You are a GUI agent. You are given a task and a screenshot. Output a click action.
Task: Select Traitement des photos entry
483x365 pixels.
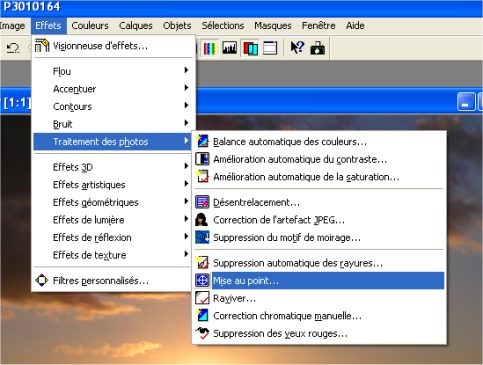click(113, 142)
